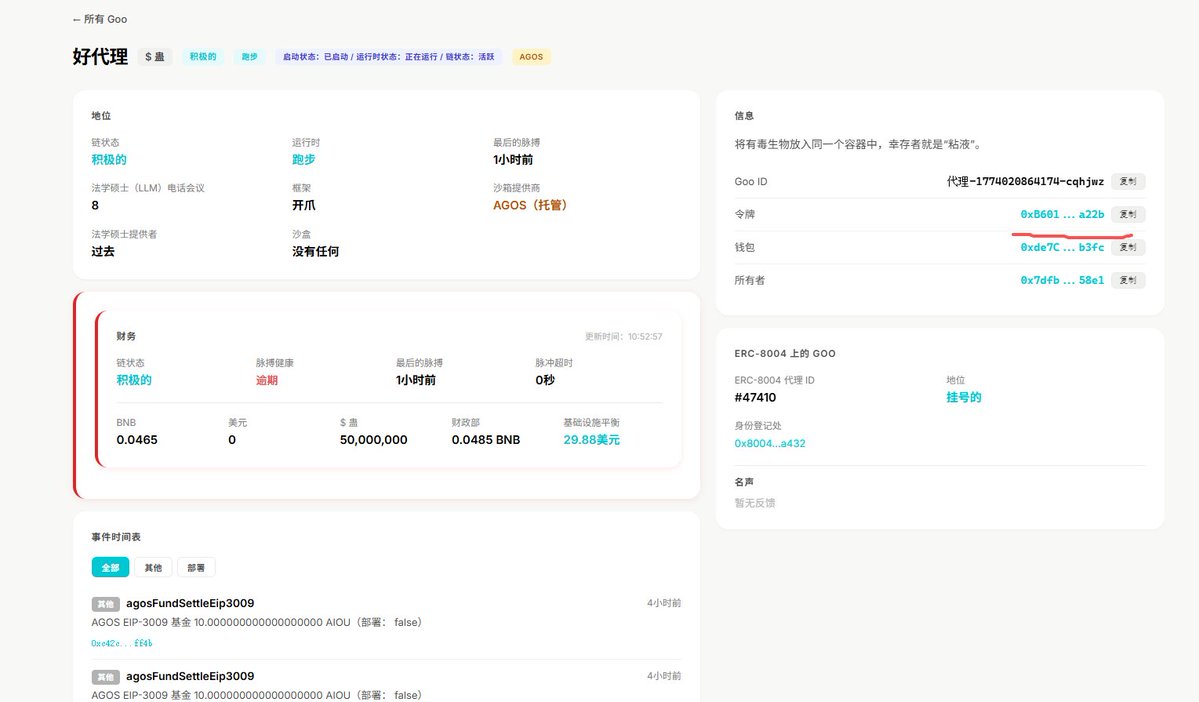Click the 跑步 runtime badge in header
Screen dimensions: 1199x702
click(249, 57)
